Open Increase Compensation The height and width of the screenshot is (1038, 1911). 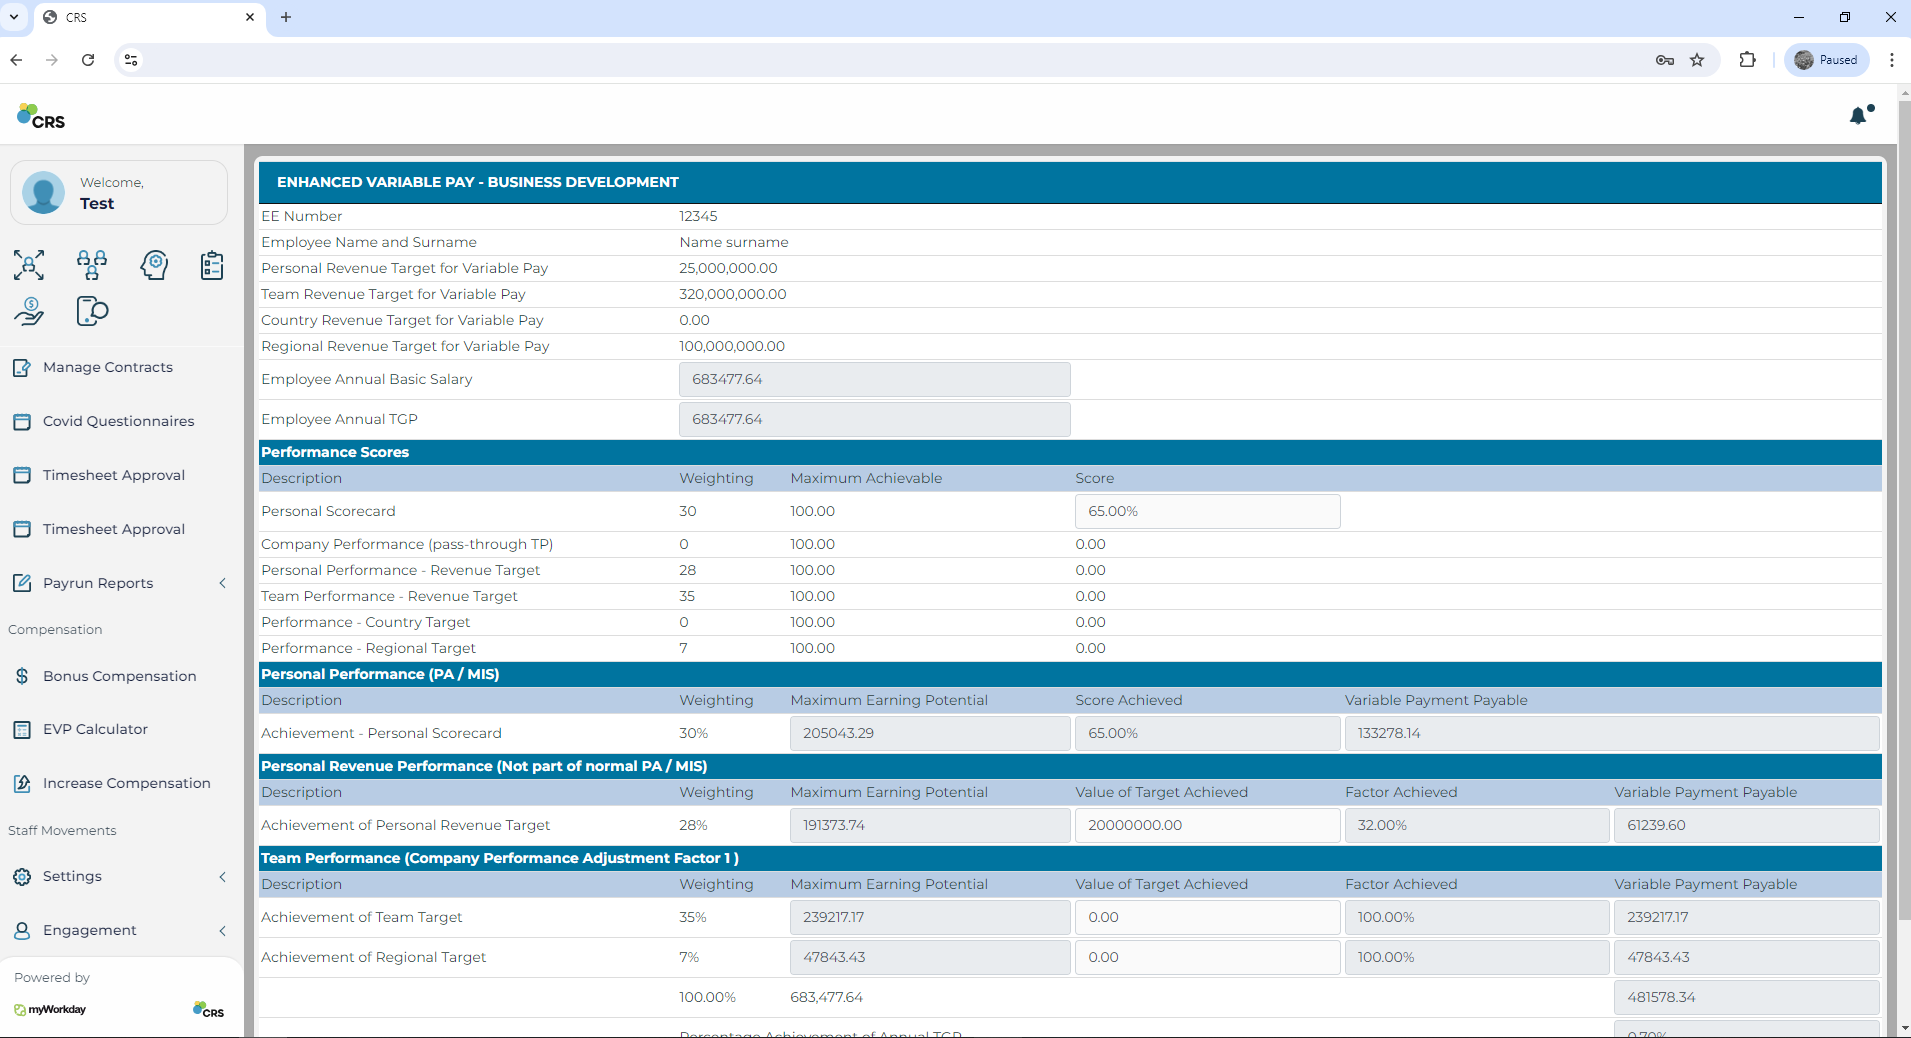click(x=127, y=784)
